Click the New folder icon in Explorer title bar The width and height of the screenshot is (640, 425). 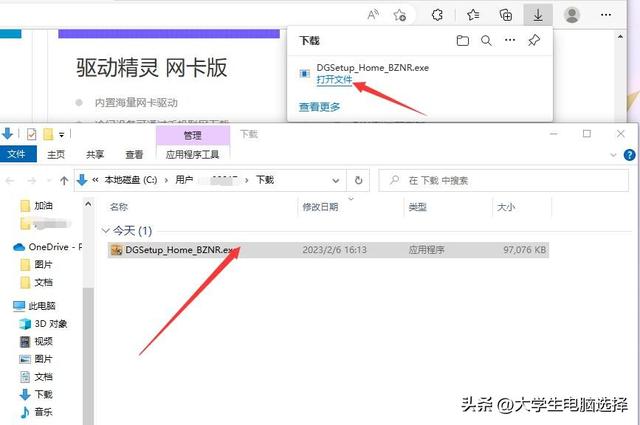pos(48,134)
